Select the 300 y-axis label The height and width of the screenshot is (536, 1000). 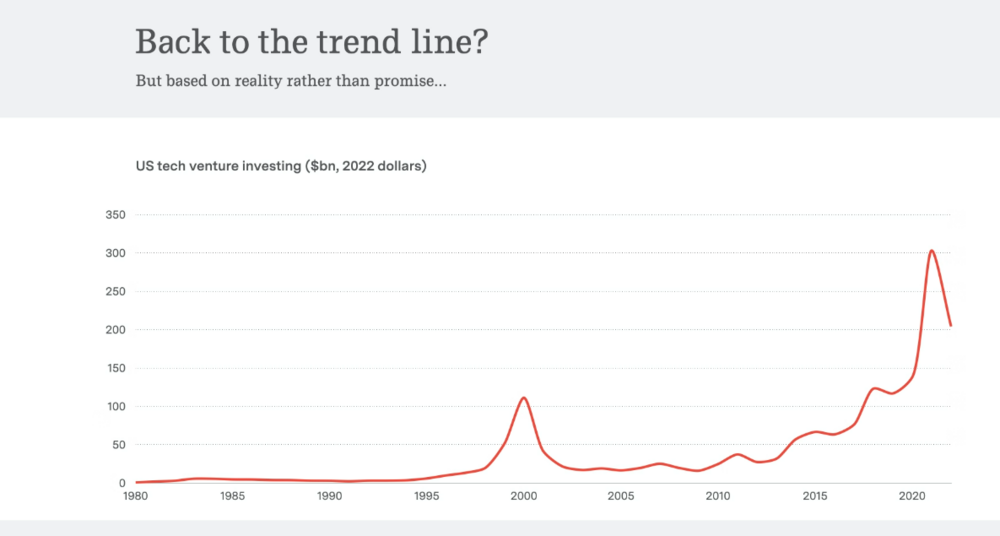click(x=113, y=253)
